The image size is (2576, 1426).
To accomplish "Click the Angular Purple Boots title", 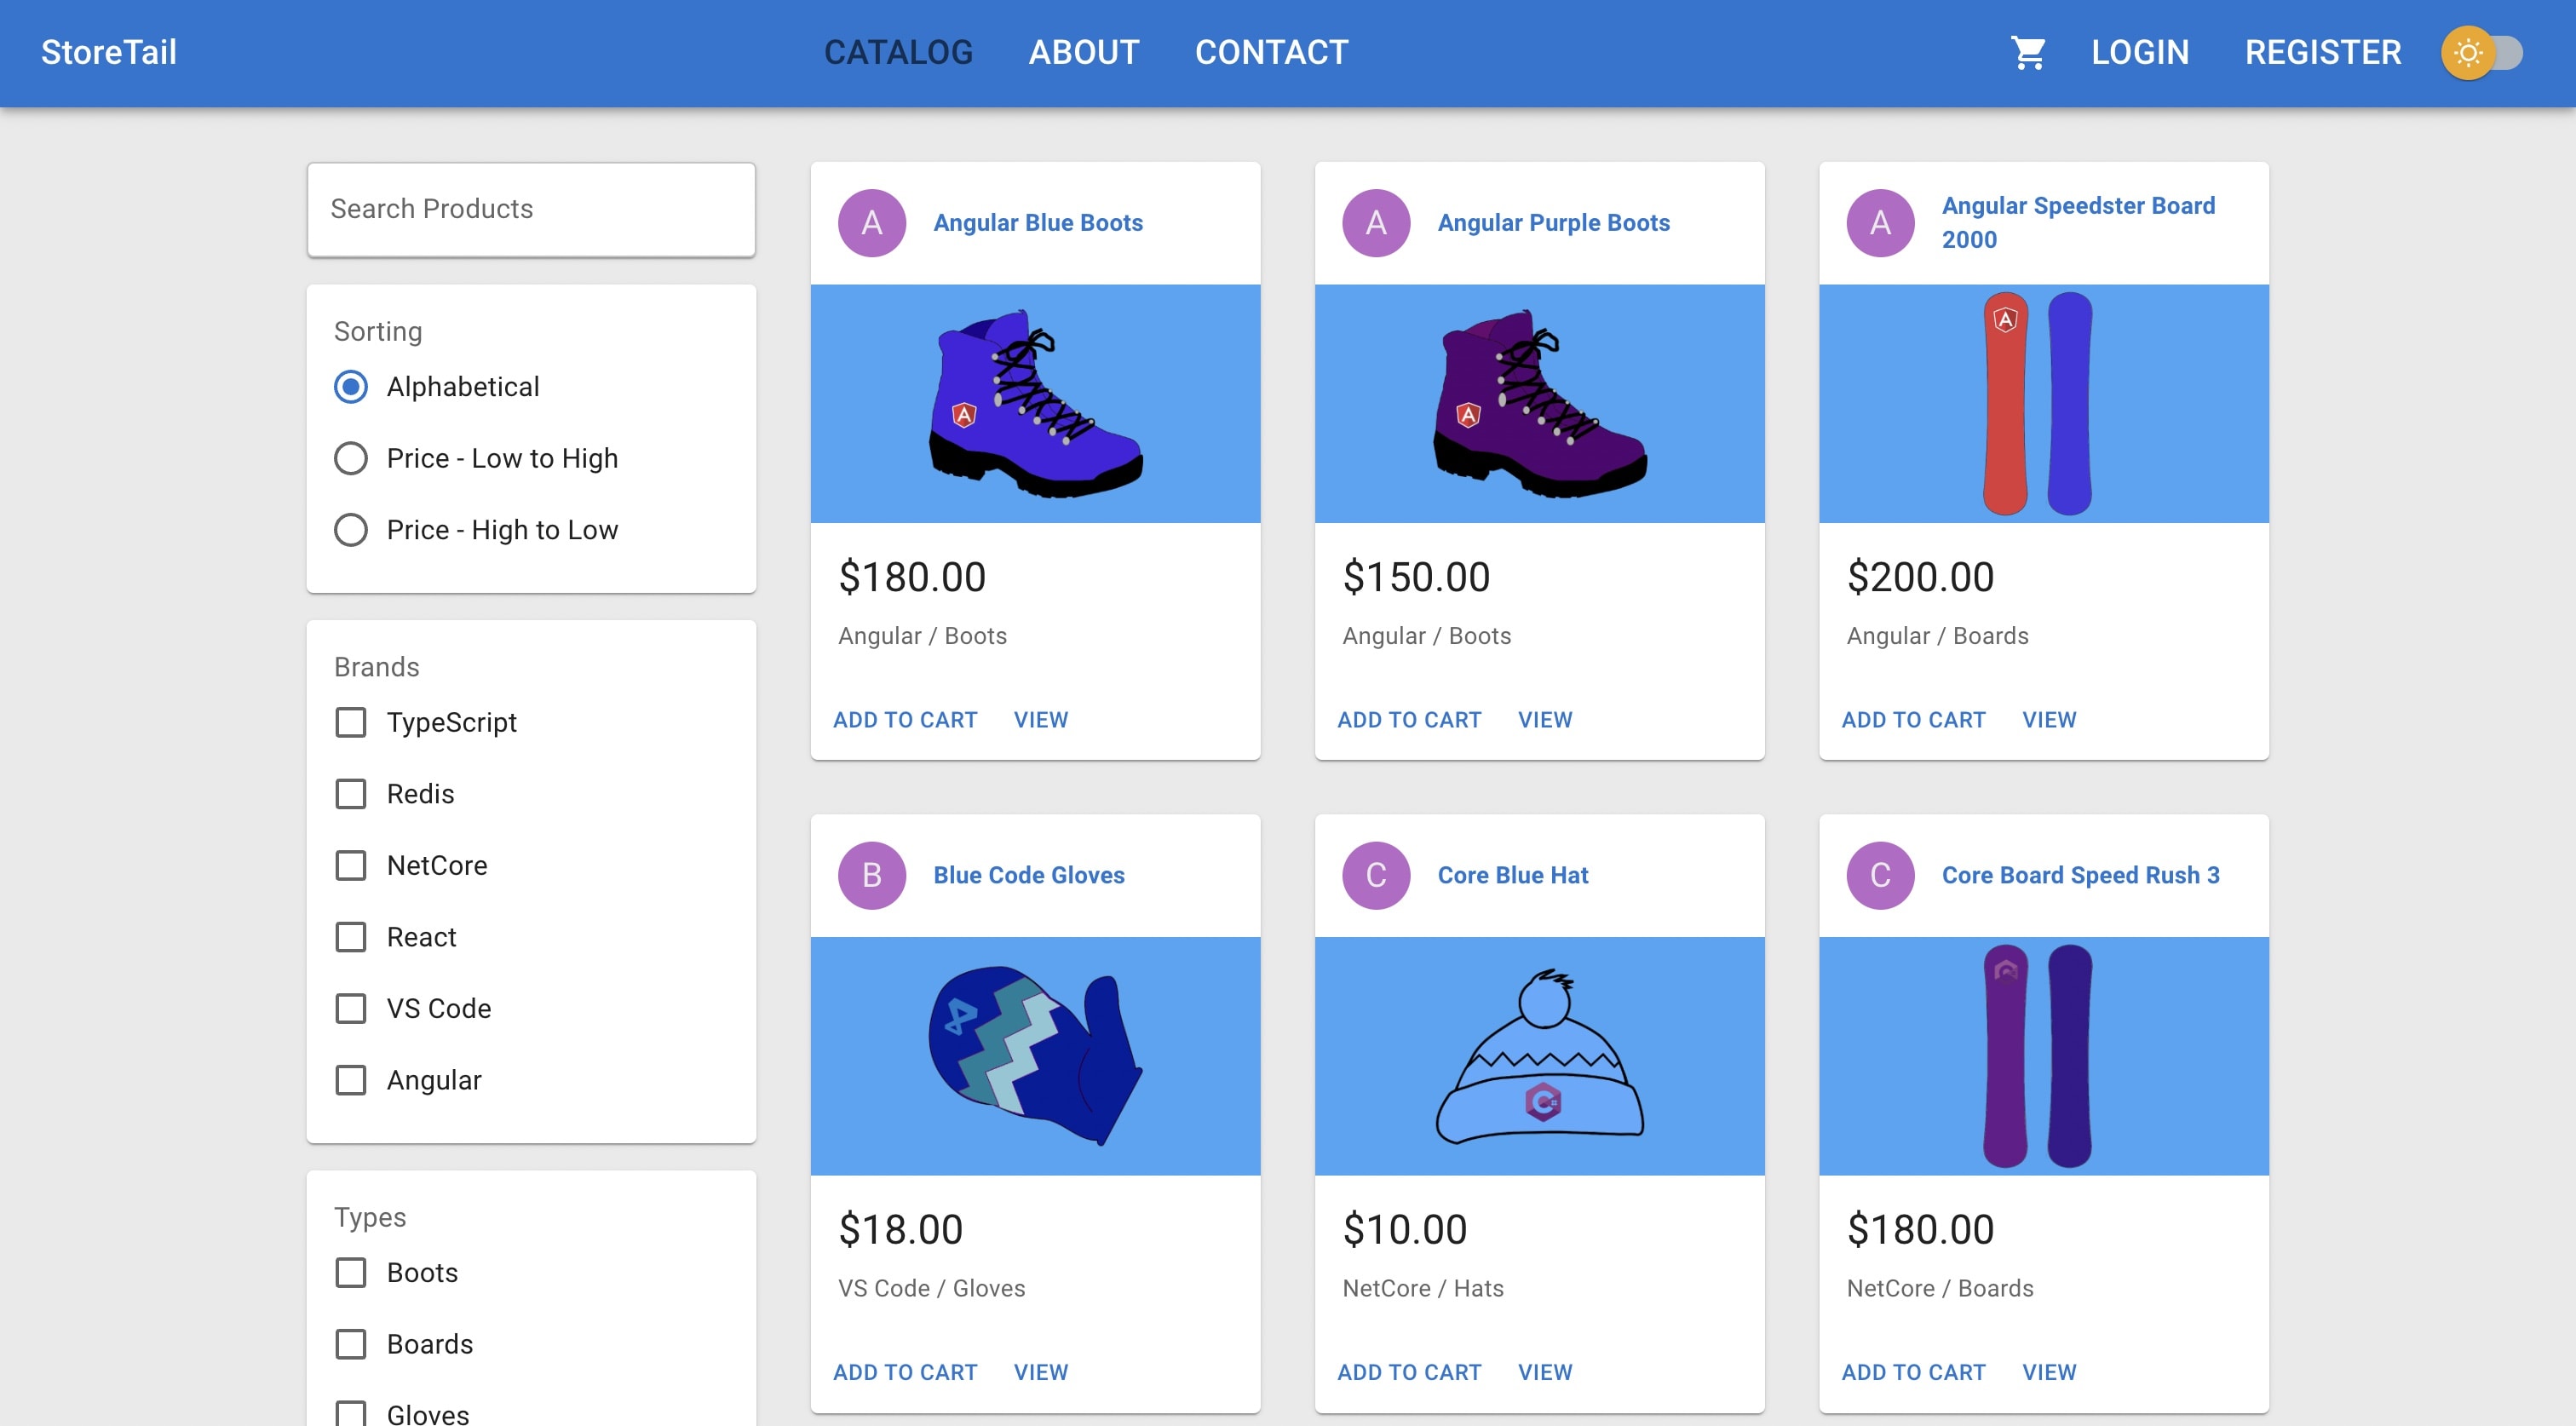I will (1554, 223).
